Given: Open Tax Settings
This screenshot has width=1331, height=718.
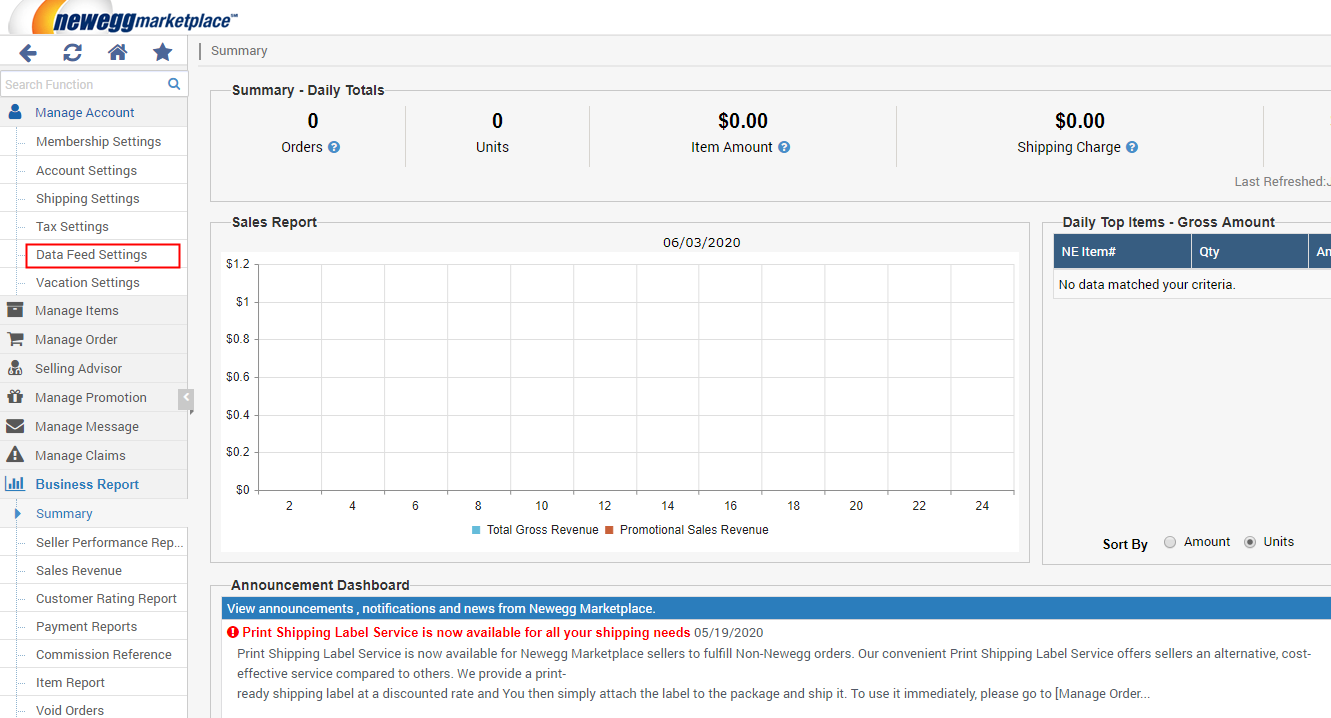Looking at the screenshot, I should click(72, 226).
